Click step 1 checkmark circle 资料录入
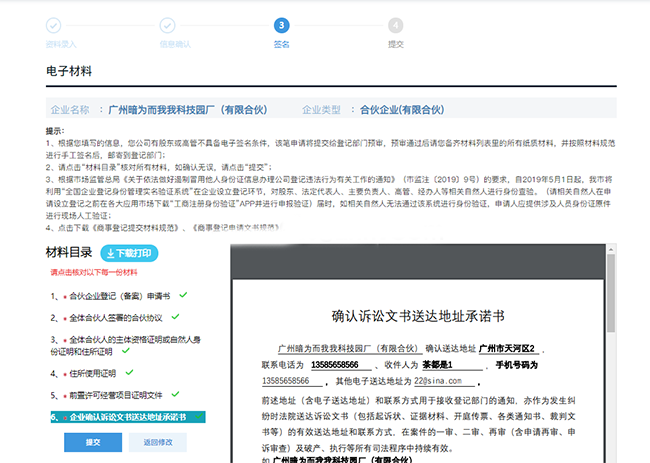This screenshot has width=650, height=463. [x=53, y=25]
